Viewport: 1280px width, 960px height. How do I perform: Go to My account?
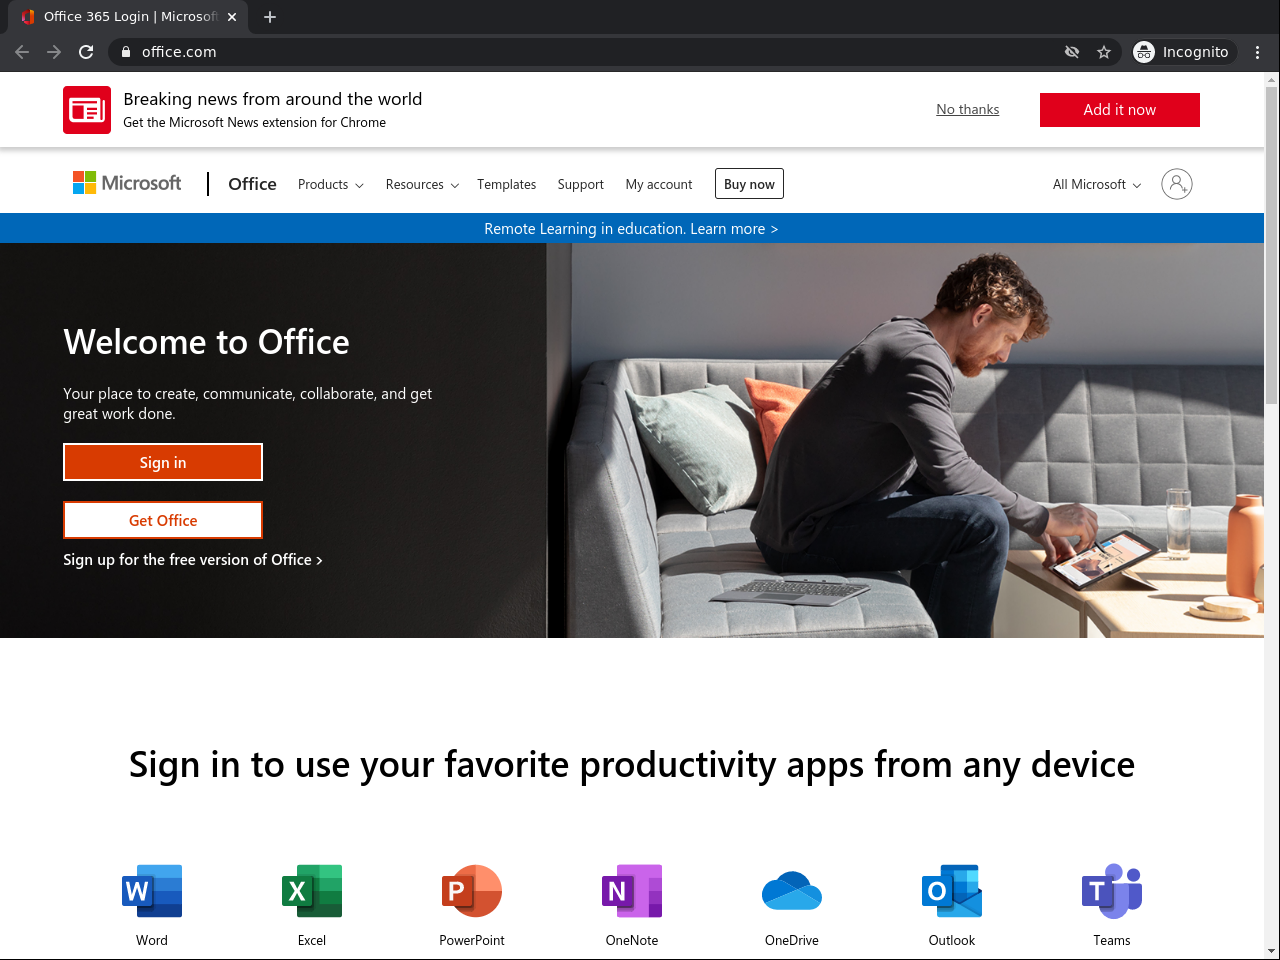pos(659,184)
